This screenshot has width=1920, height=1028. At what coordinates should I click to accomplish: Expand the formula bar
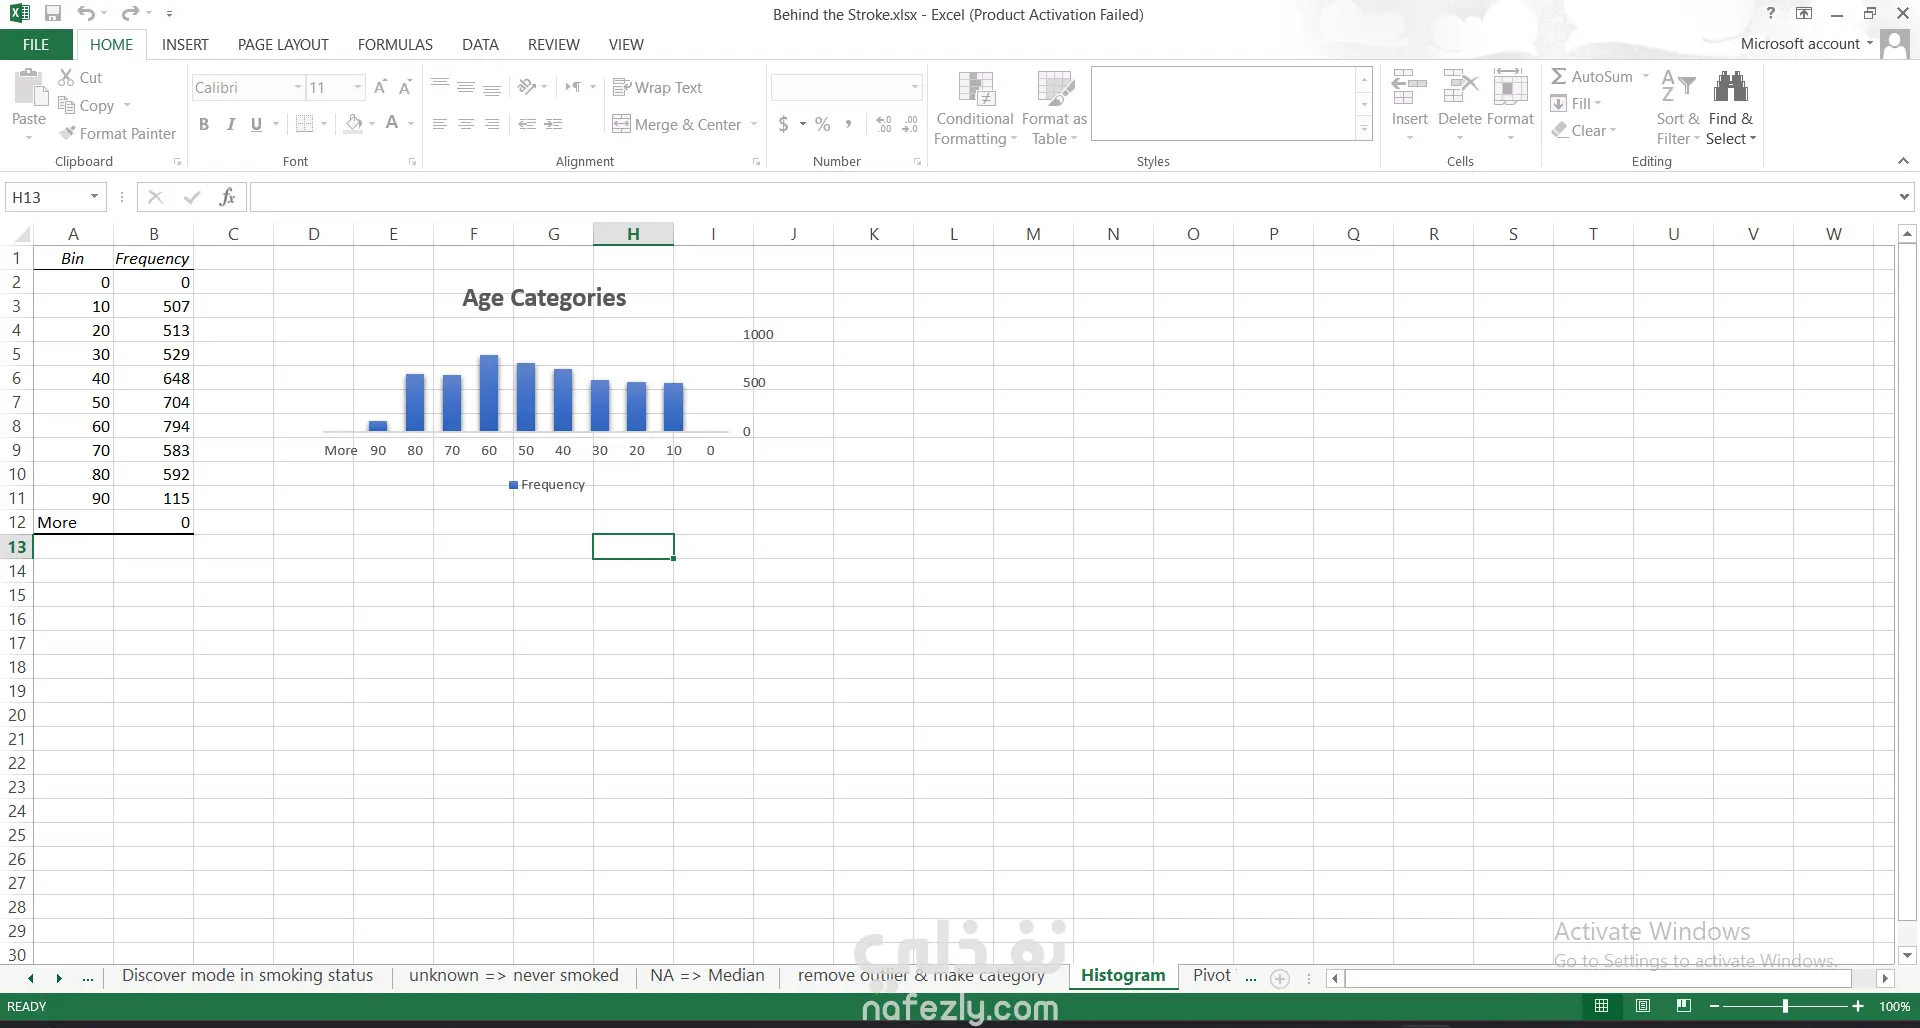pyautogui.click(x=1904, y=197)
